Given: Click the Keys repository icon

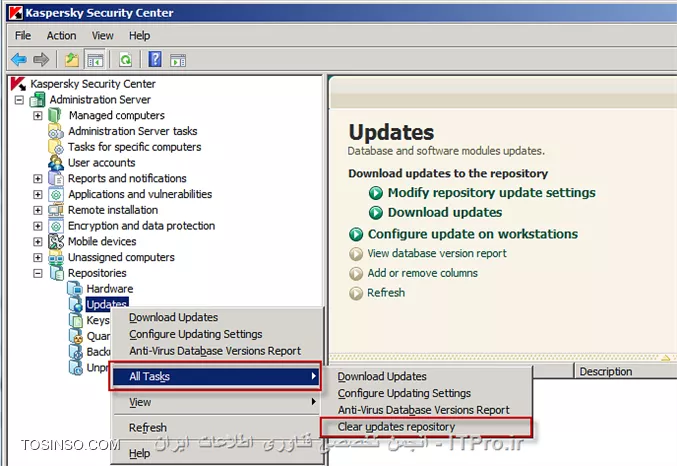Looking at the screenshot, I should (76, 320).
